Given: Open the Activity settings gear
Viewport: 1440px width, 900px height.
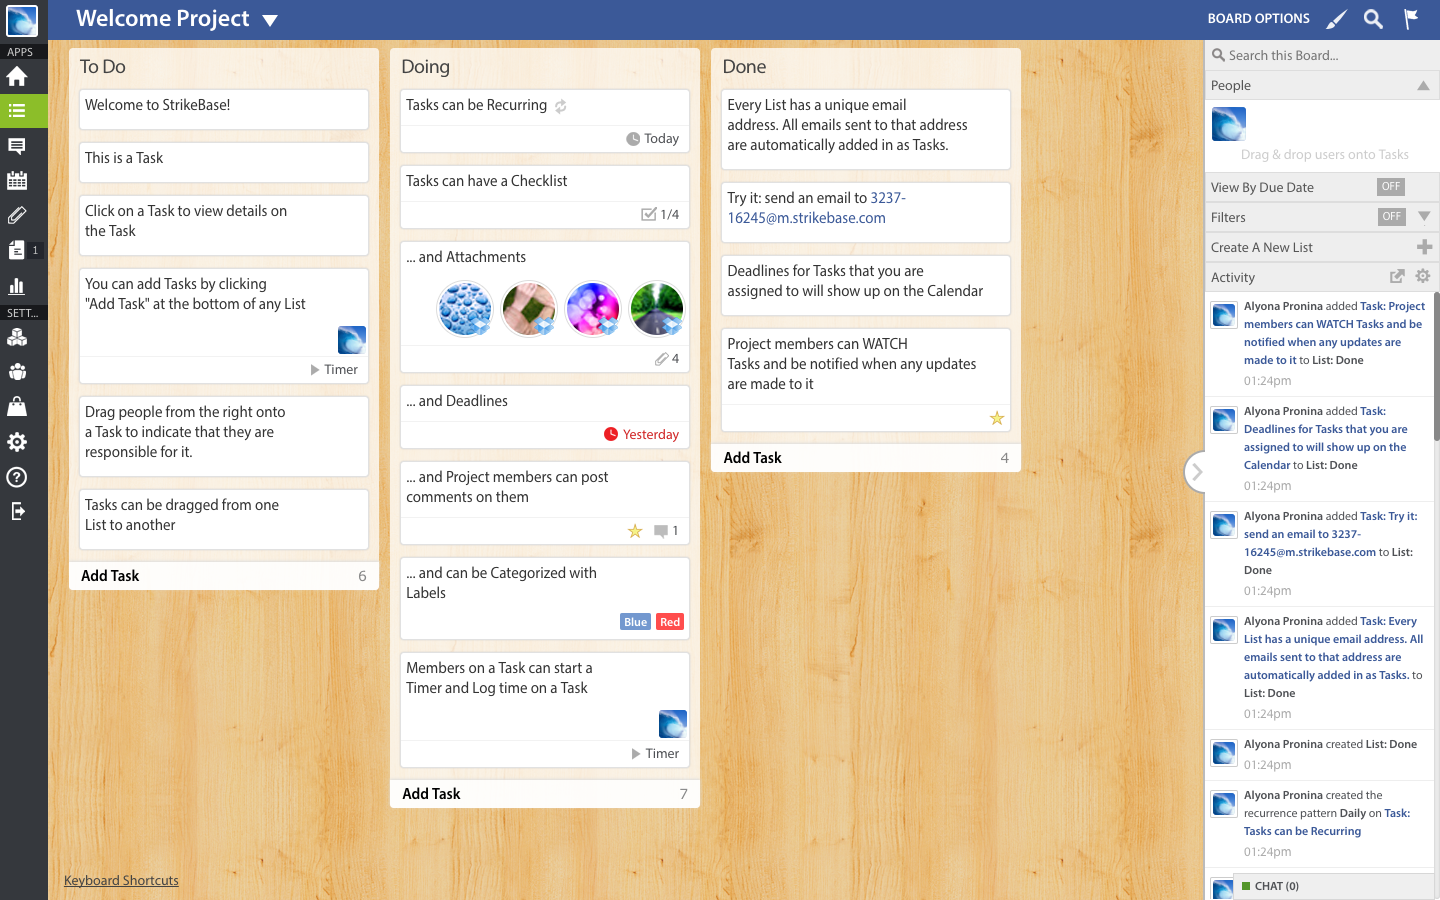Looking at the screenshot, I should 1423,276.
